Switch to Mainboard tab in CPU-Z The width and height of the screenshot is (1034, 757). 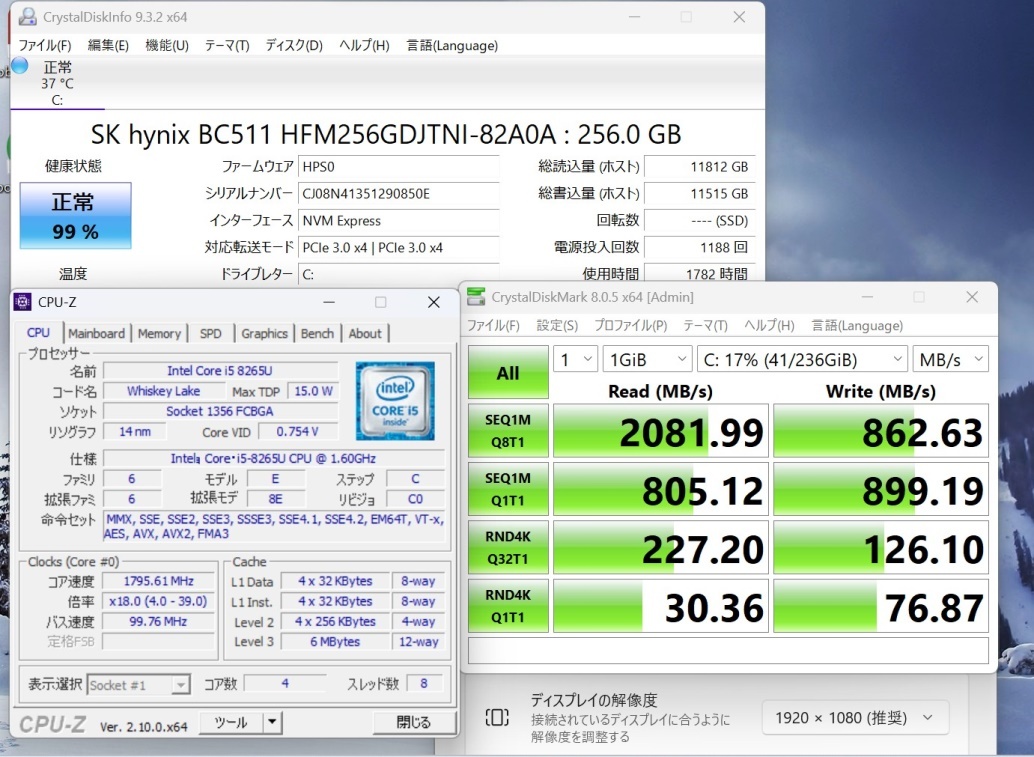(96, 334)
